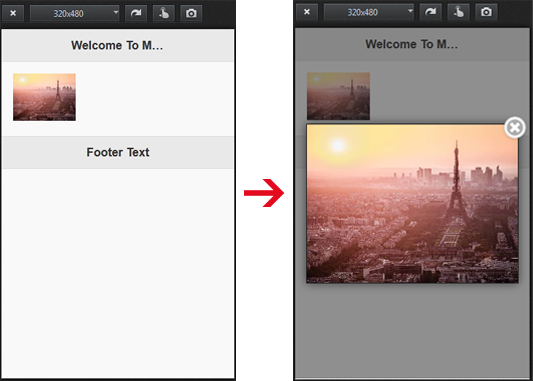Click the camera screenshot icon in right panel

486,12
